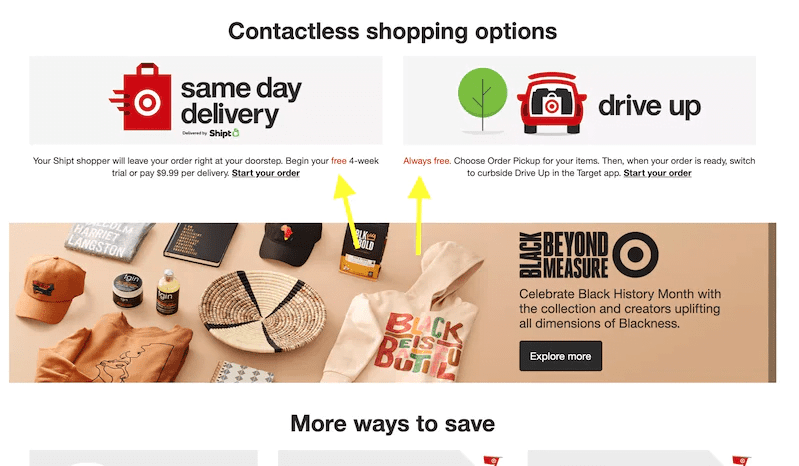Click the drive up banner

[x=579, y=100]
